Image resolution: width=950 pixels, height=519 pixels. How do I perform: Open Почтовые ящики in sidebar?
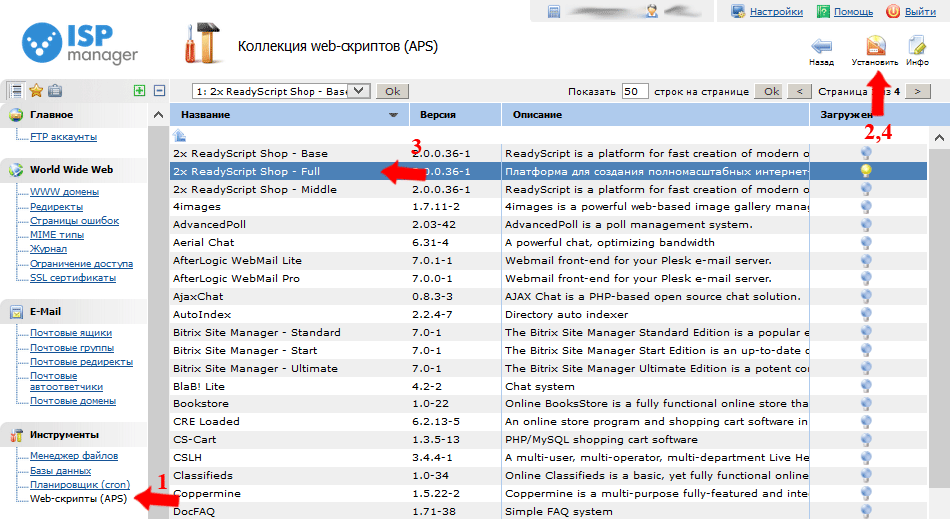71,332
